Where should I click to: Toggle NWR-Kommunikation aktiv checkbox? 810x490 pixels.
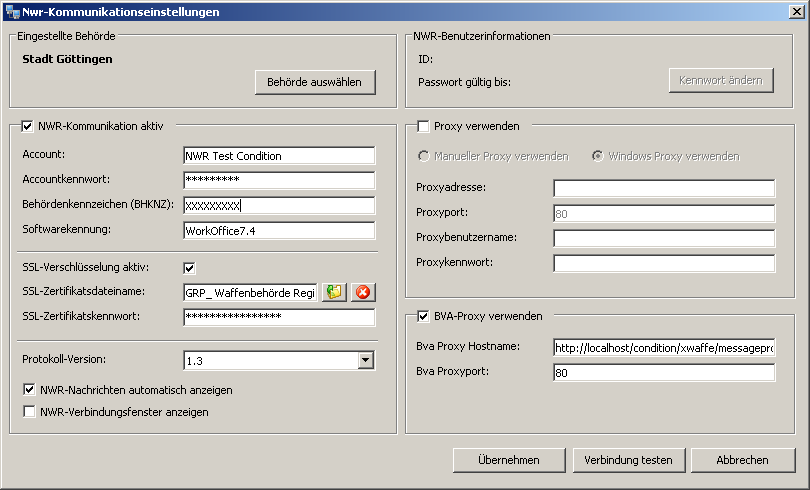27,126
